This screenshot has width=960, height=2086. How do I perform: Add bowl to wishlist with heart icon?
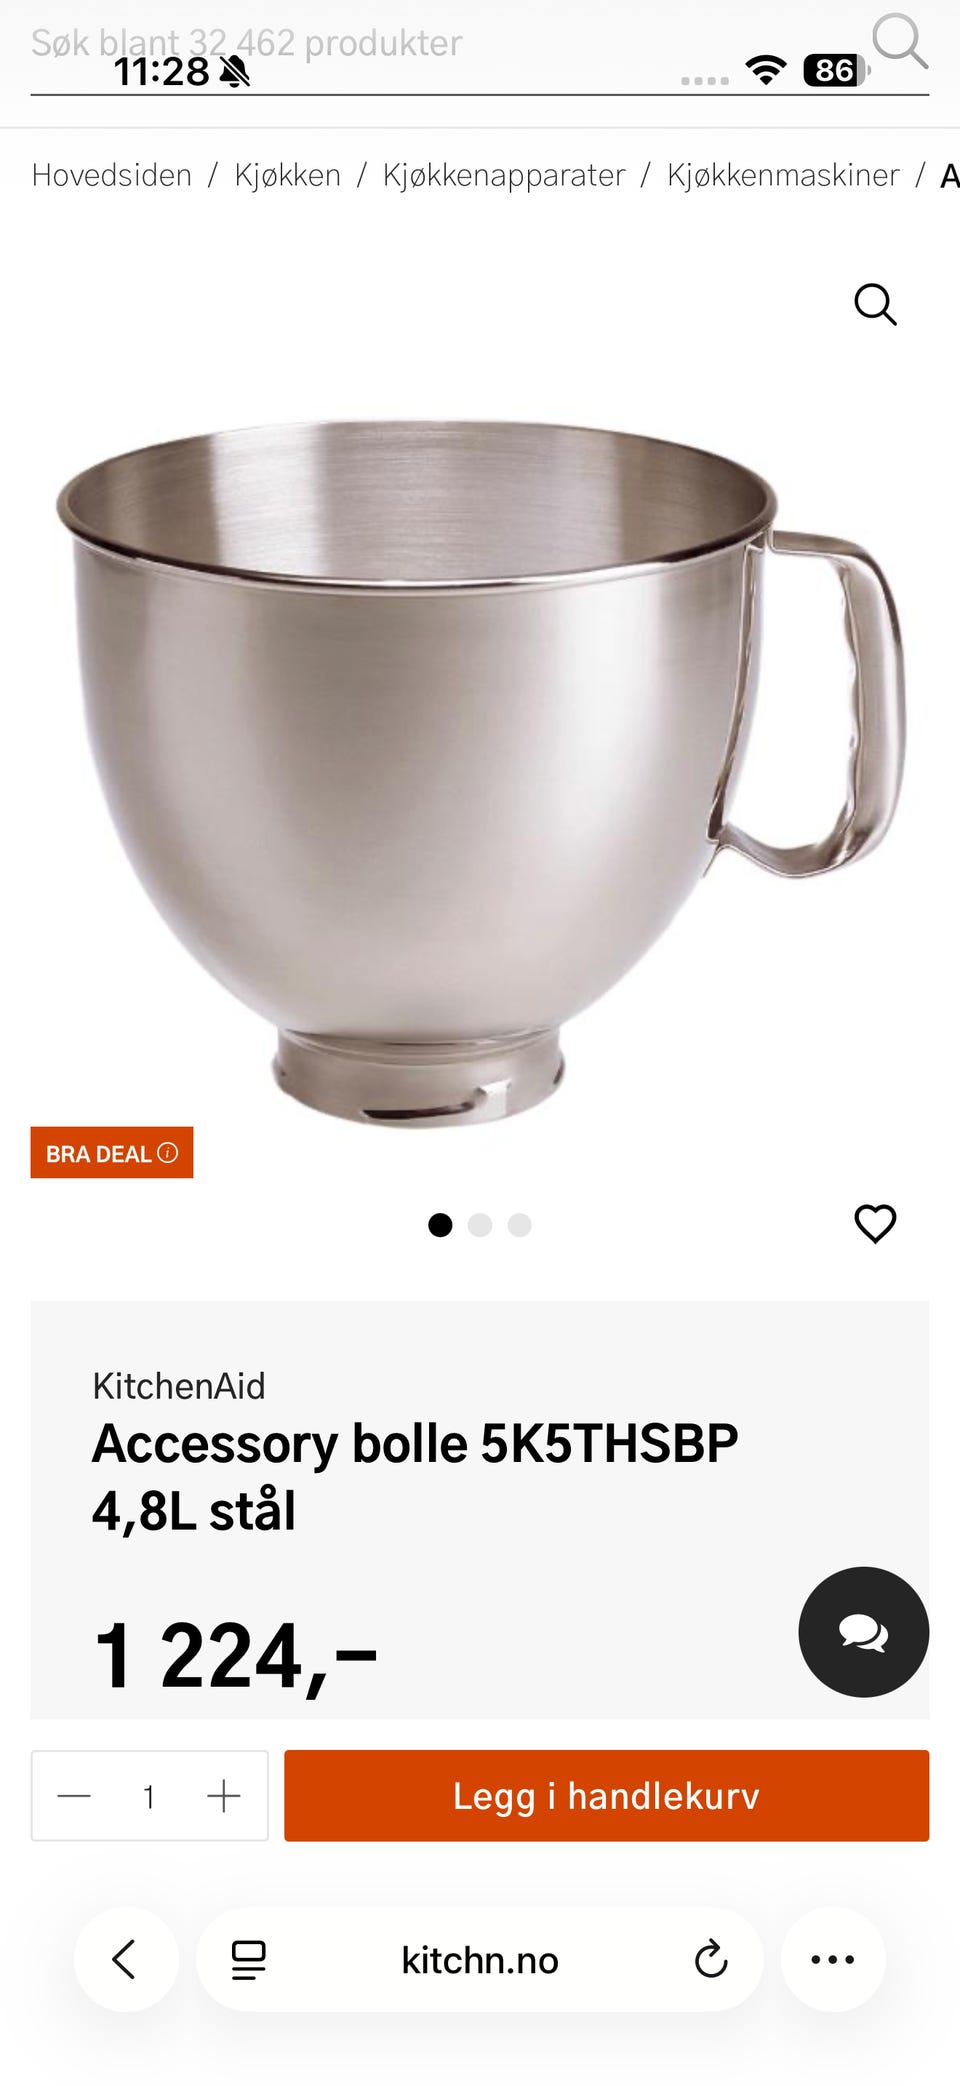click(x=875, y=1223)
